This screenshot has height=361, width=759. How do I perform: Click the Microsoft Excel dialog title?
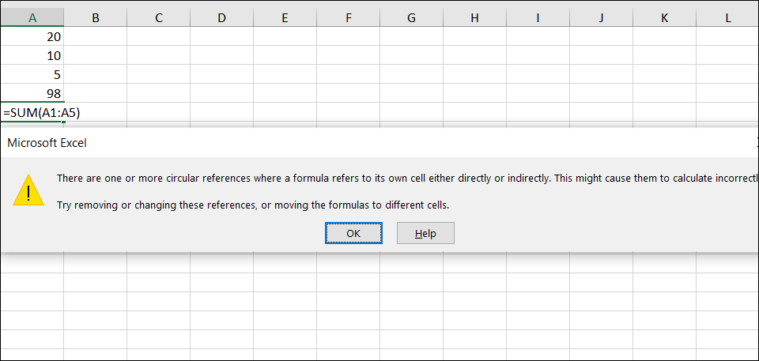(47, 143)
